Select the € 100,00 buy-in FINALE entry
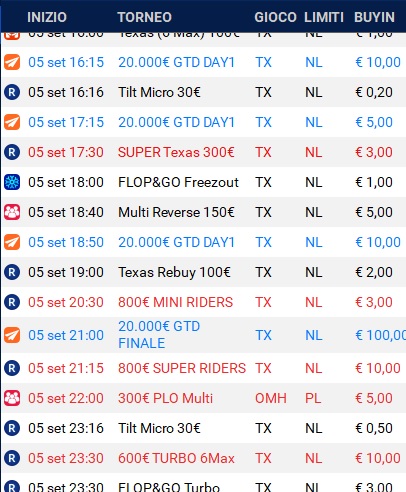Viewport: 406px width, 492px height. tap(381, 335)
